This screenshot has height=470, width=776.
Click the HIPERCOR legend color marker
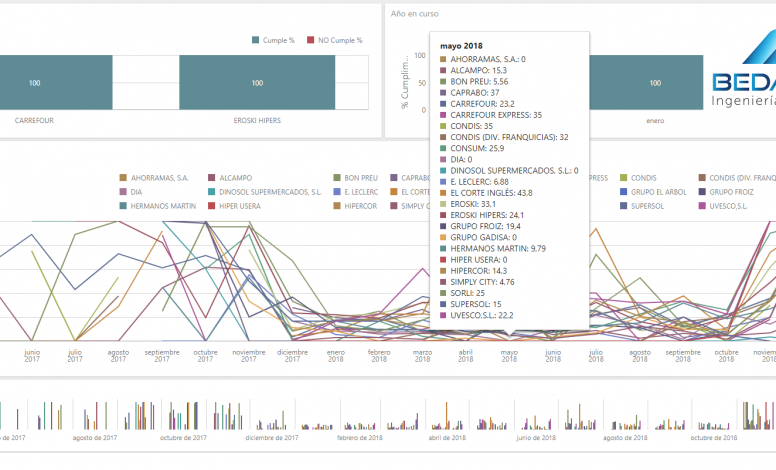(x=336, y=205)
